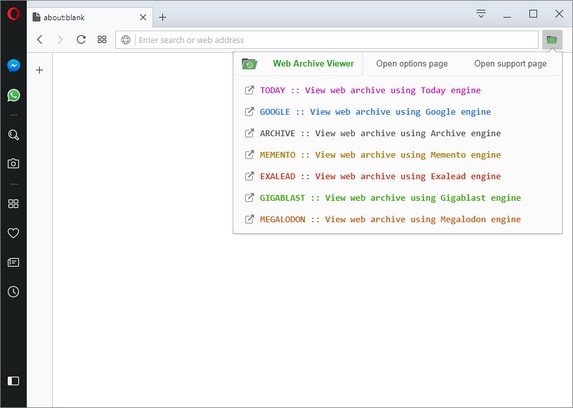
Task: View web archive using Google engine
Action: [x=375, y=112]
